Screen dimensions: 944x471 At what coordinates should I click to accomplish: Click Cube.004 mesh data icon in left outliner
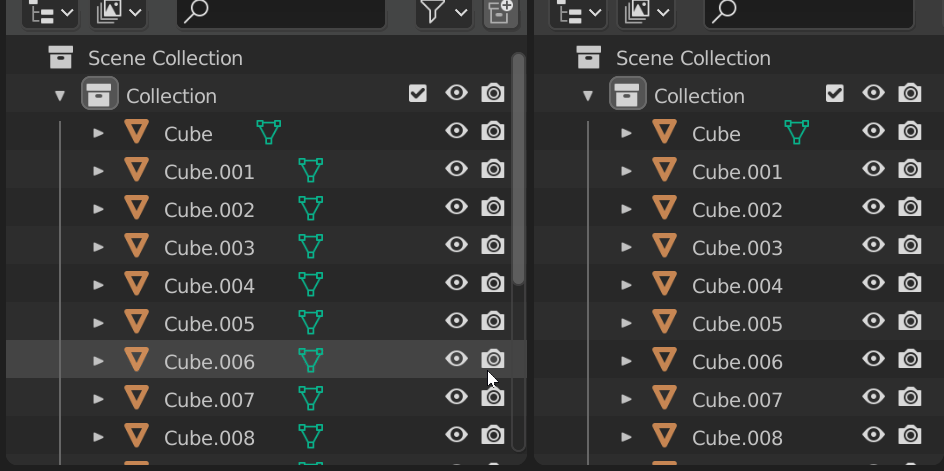311,284
